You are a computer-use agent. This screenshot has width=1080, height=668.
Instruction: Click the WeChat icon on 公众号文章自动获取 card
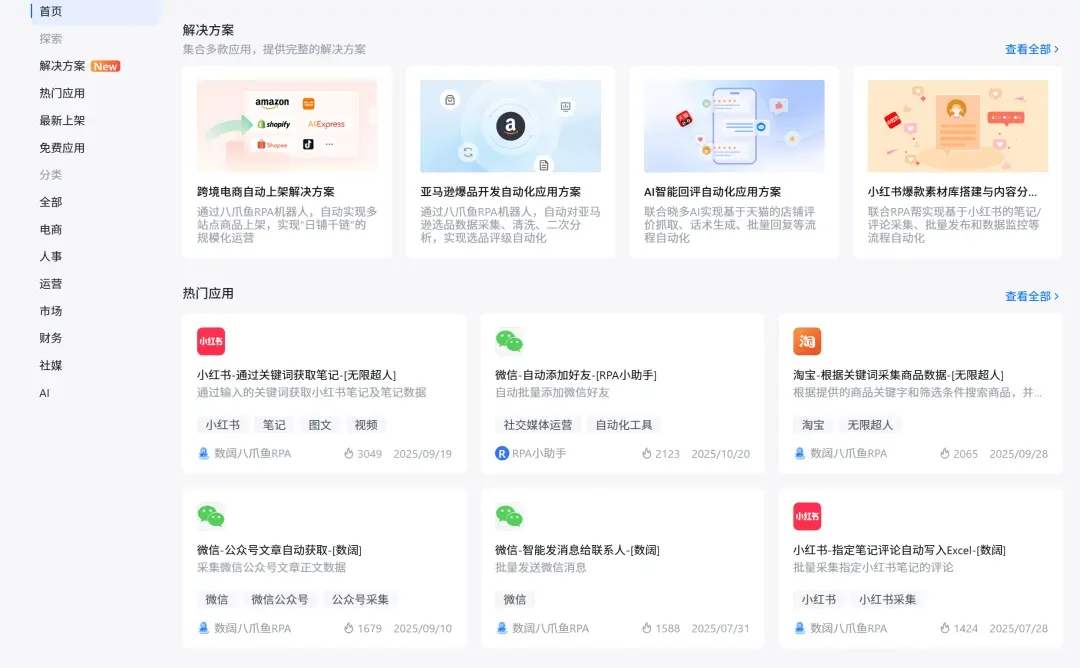point(211,516)
